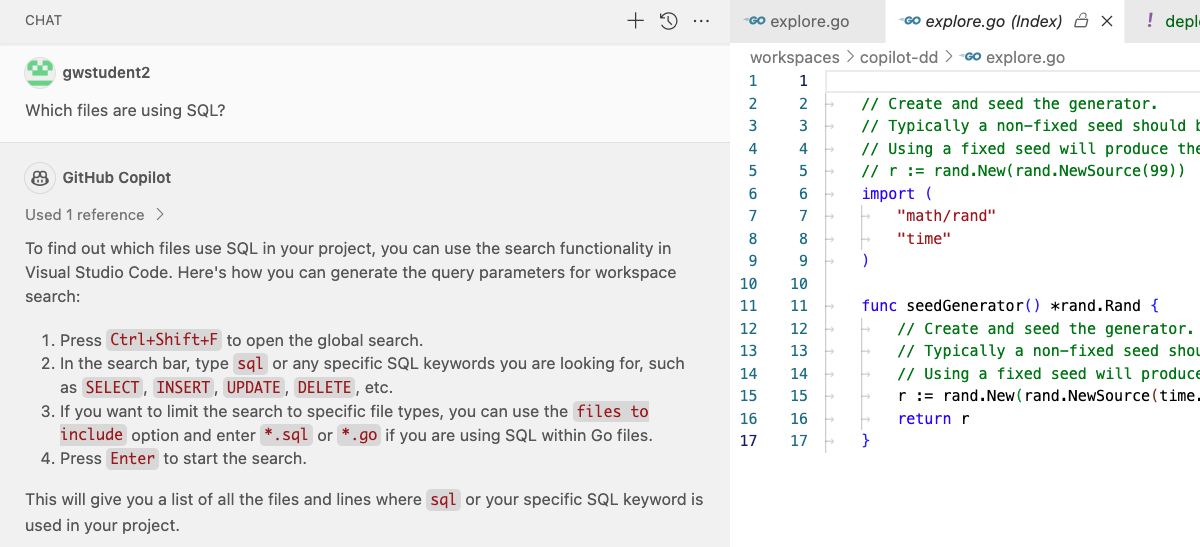Click the *.go code span
Viewport: 1200px width, 547px height.
(x=361, y=435)
